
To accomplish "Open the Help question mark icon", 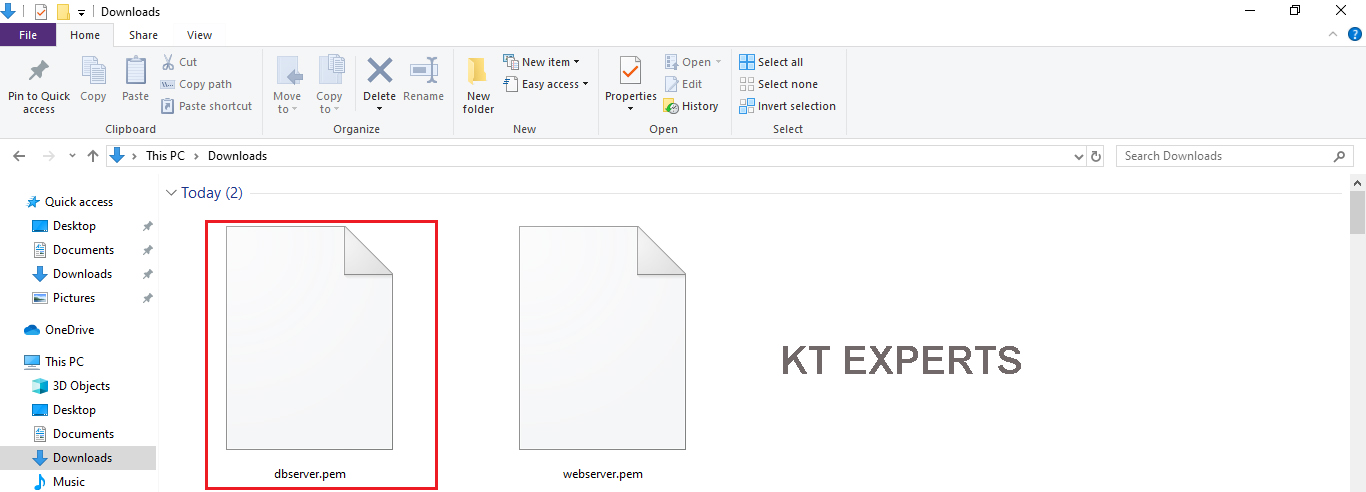I will coord(1355,34).
